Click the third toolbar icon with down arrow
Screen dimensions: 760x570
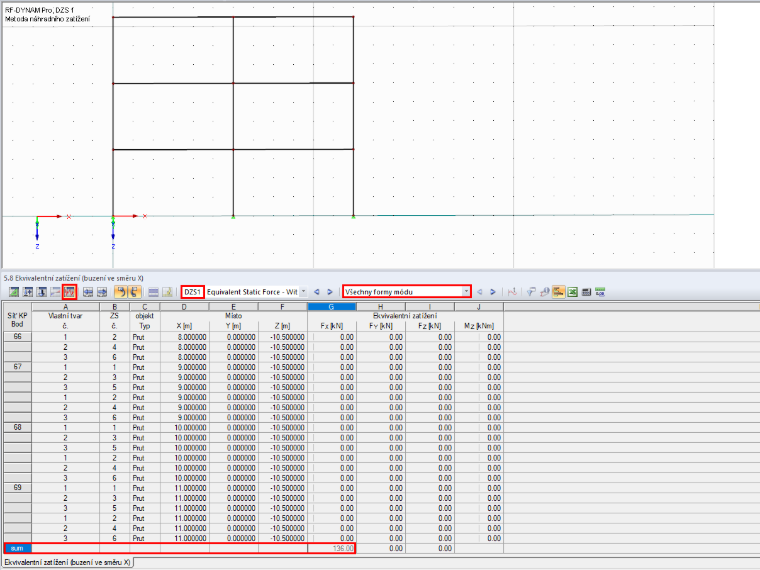[x=42, y=292]
